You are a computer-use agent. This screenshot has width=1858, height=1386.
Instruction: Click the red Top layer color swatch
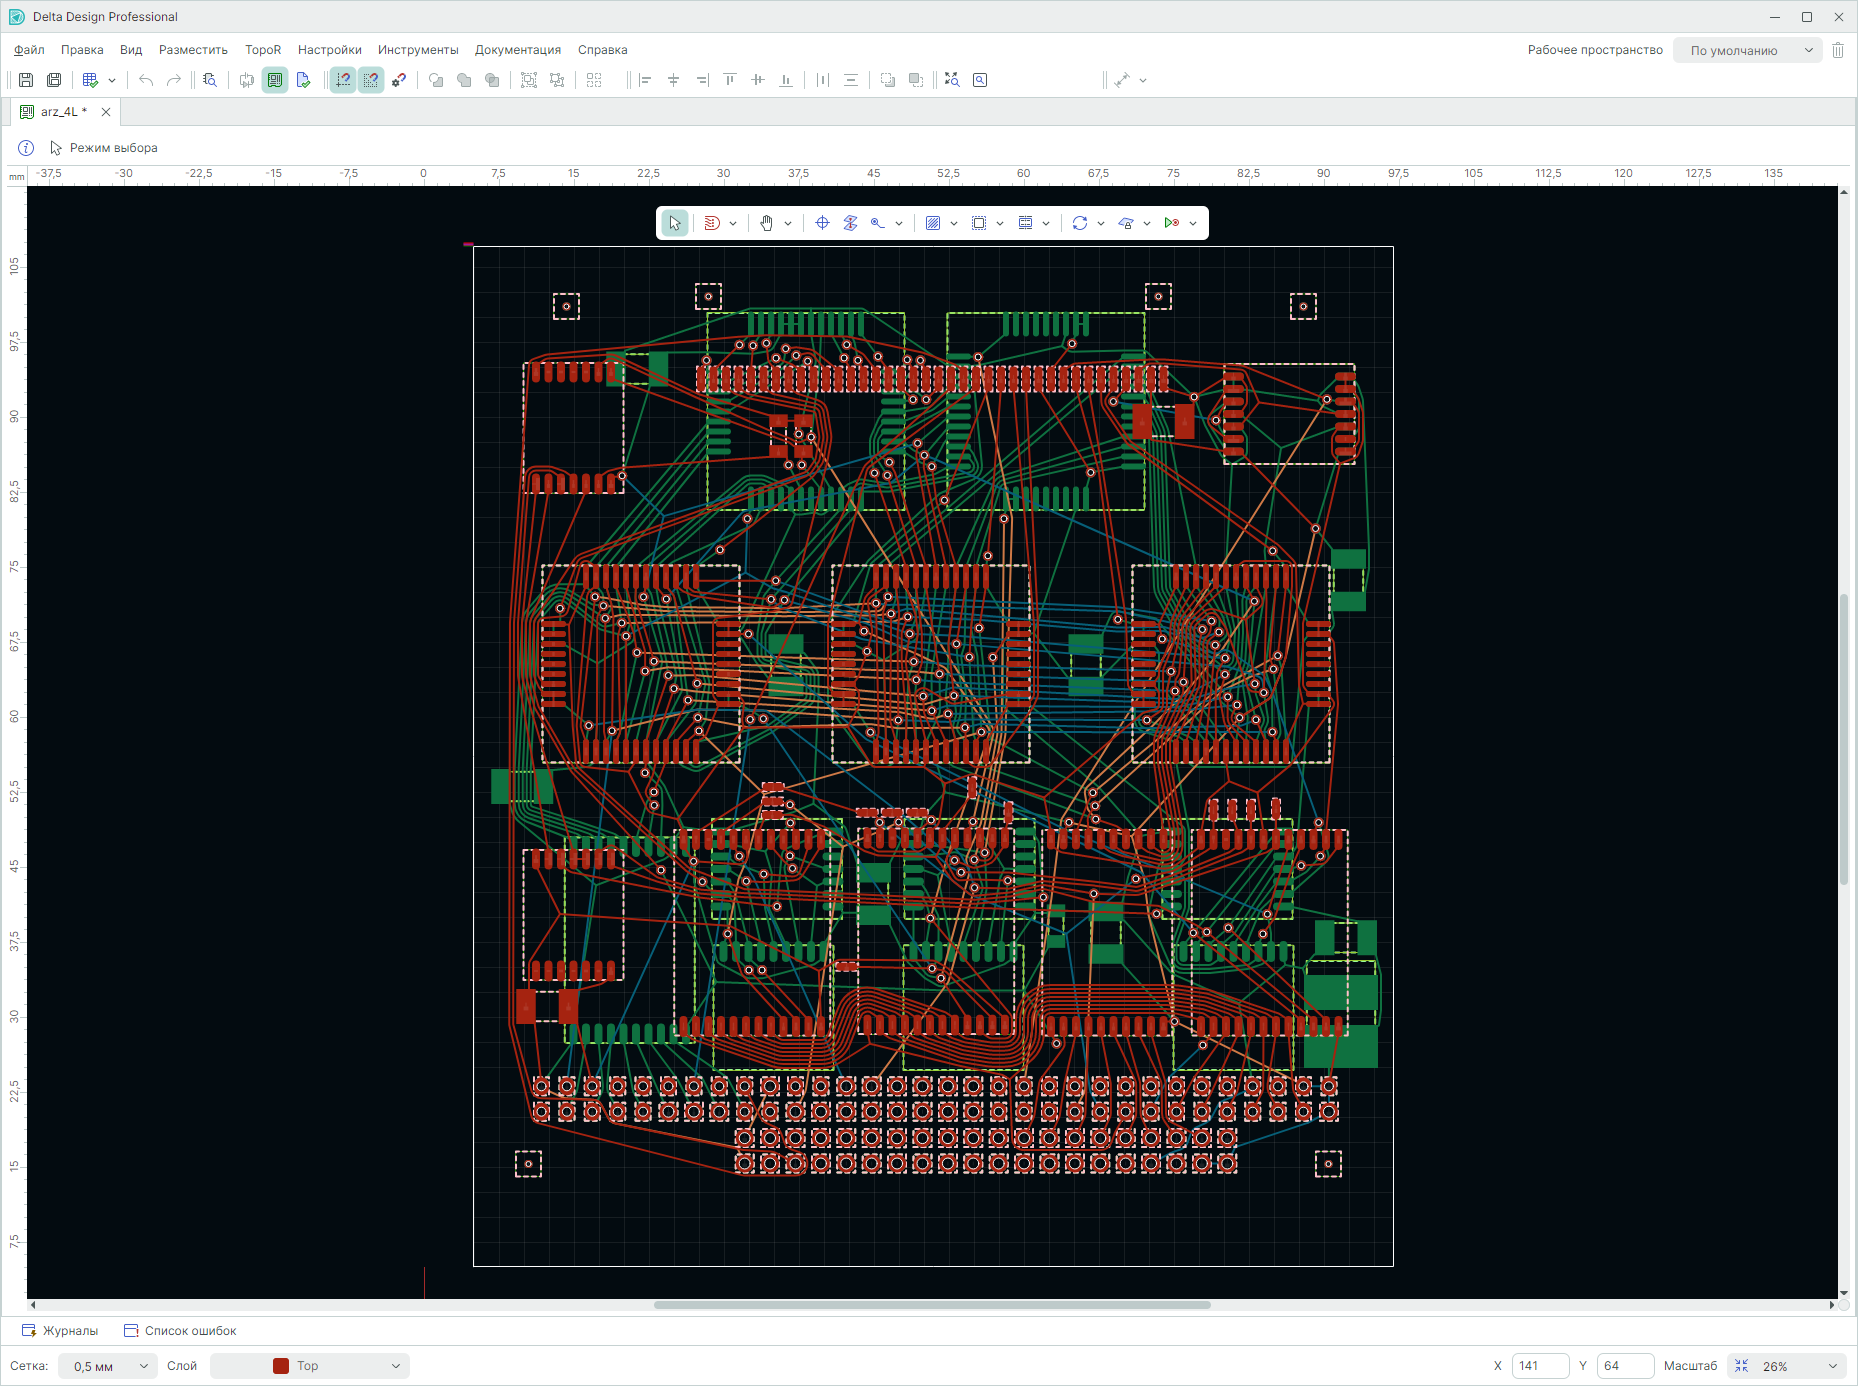point(281,1366)
